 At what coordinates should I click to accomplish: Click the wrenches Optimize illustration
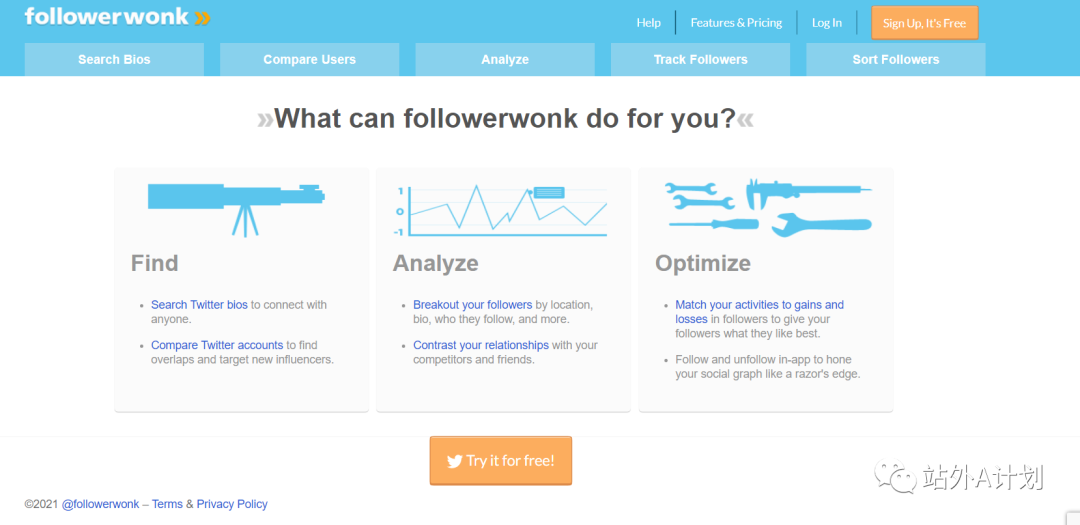pyautogui.click(x=768, y=207)
